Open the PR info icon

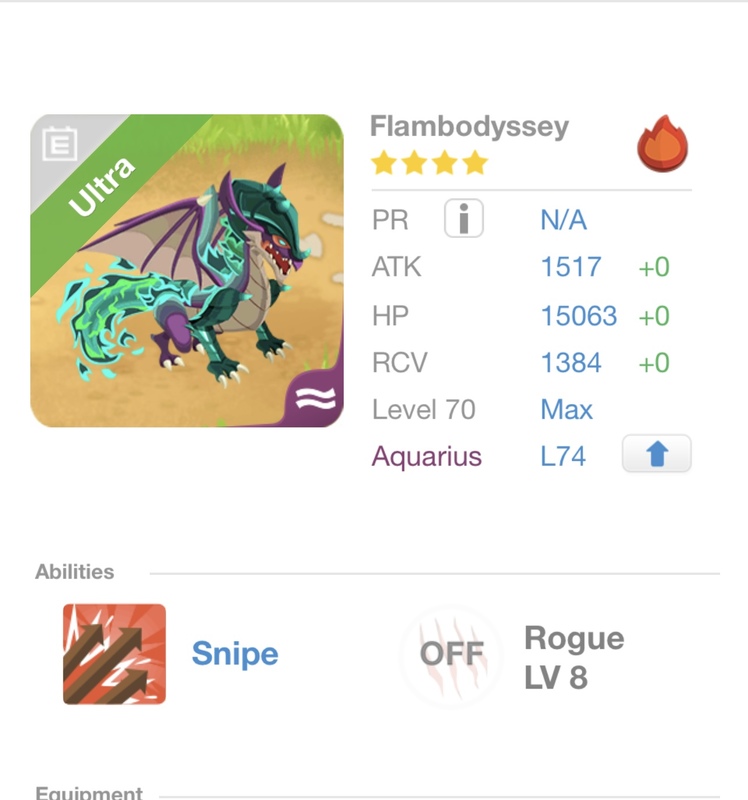[x=463, y=219]
